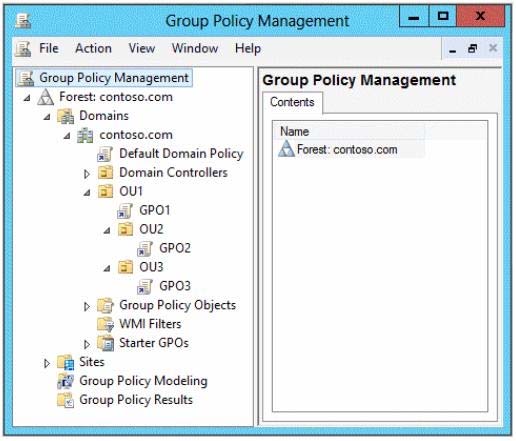
Task: Open the View menu
Action: click(x=142, y=48)
